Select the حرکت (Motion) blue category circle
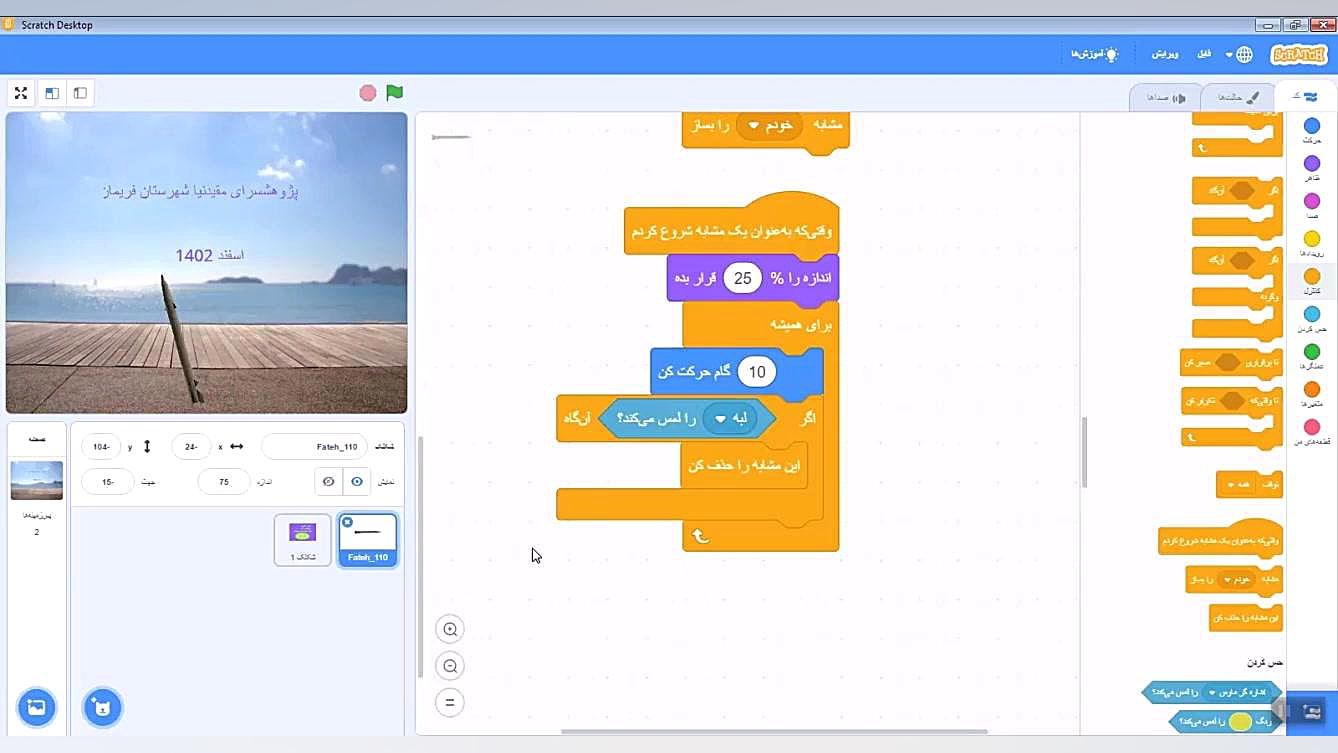Viewport: 1338px width, 753px height. click(1312, 126)
